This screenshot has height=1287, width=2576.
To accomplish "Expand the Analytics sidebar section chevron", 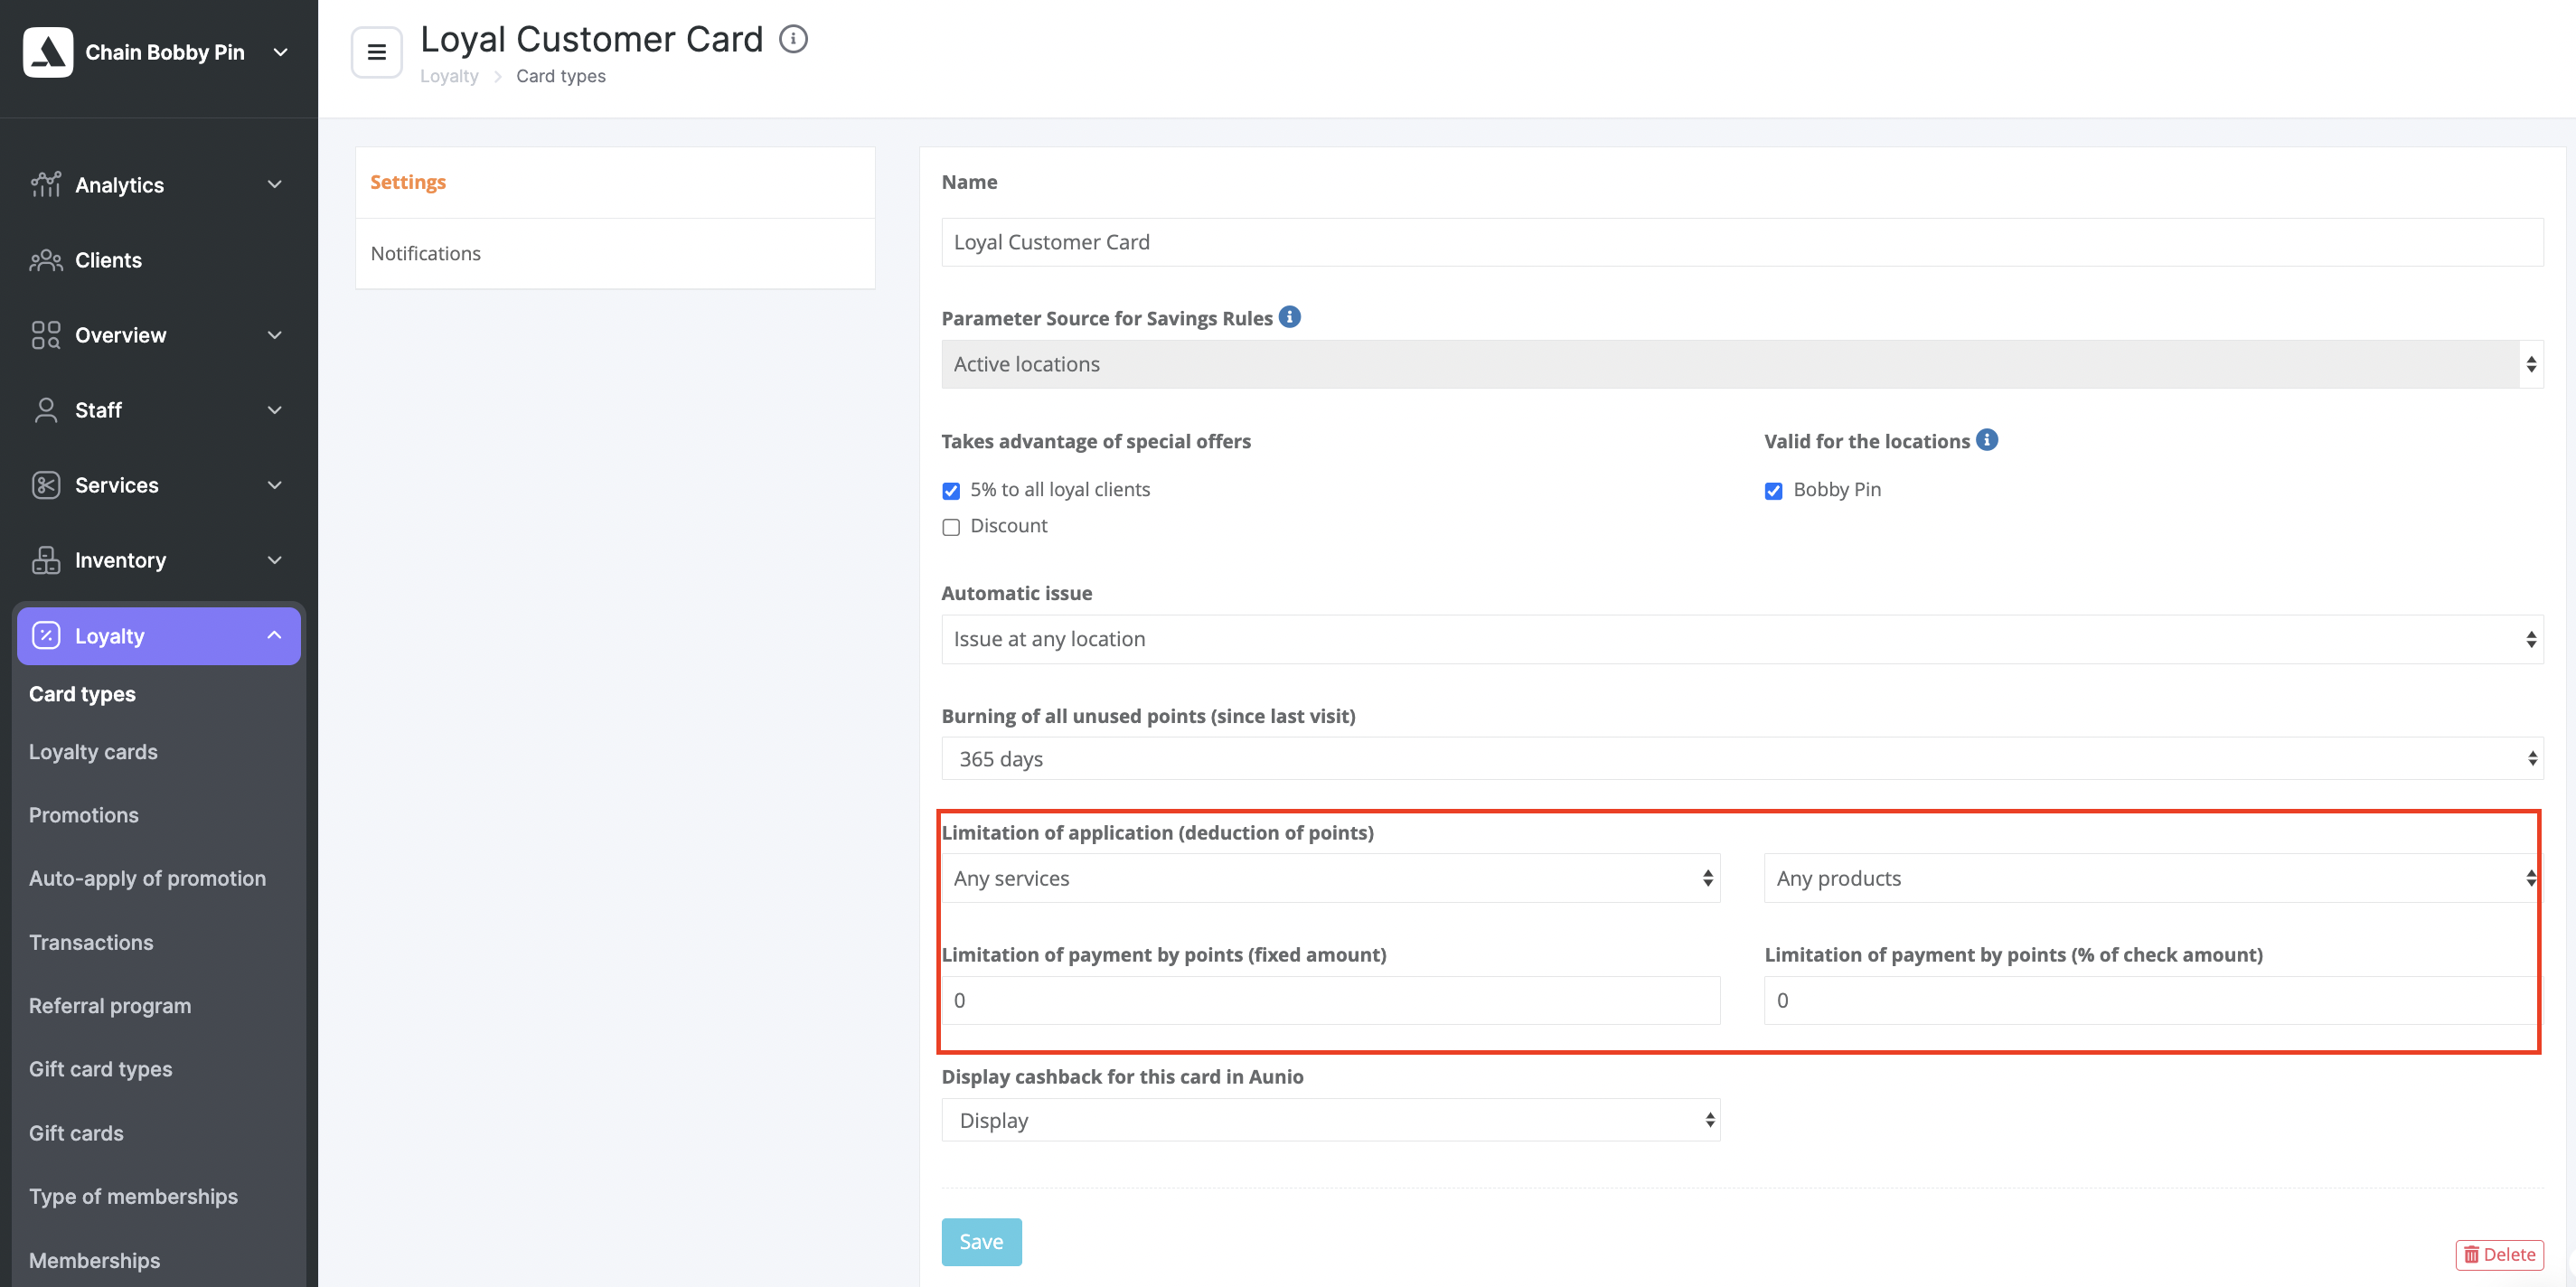I will coord(275,185).
